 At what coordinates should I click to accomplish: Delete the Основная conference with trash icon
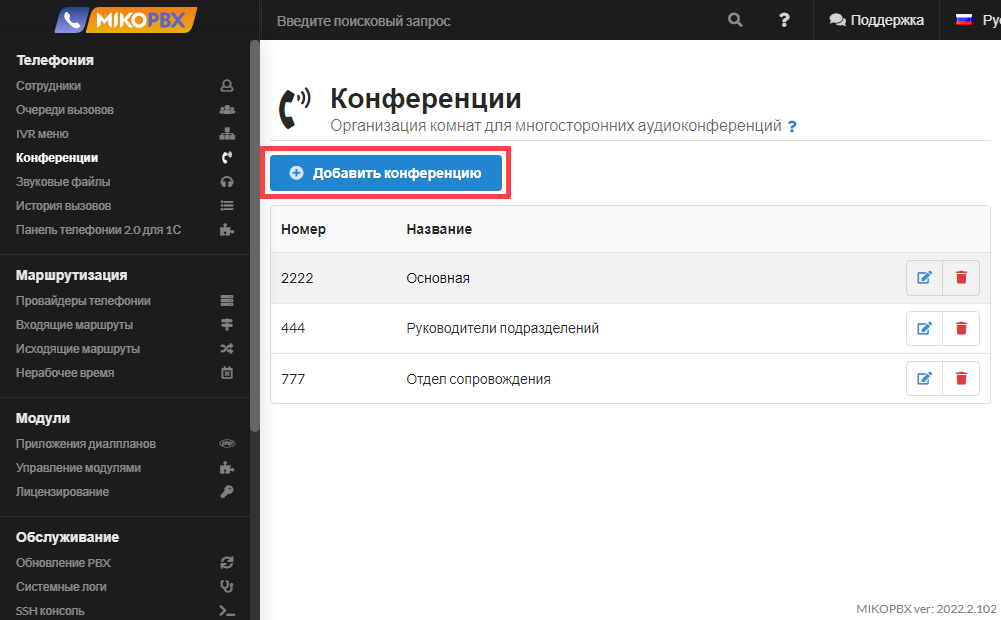click(x=961, y=278)
